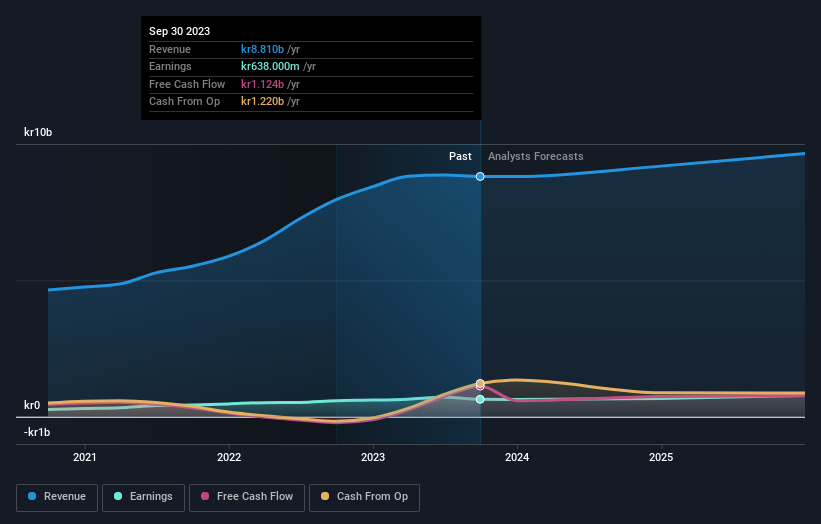Click the kr10b y-axis label
The height and width of the screenshot is (524, 821).
pyautogui.click(x=38, y=132)
